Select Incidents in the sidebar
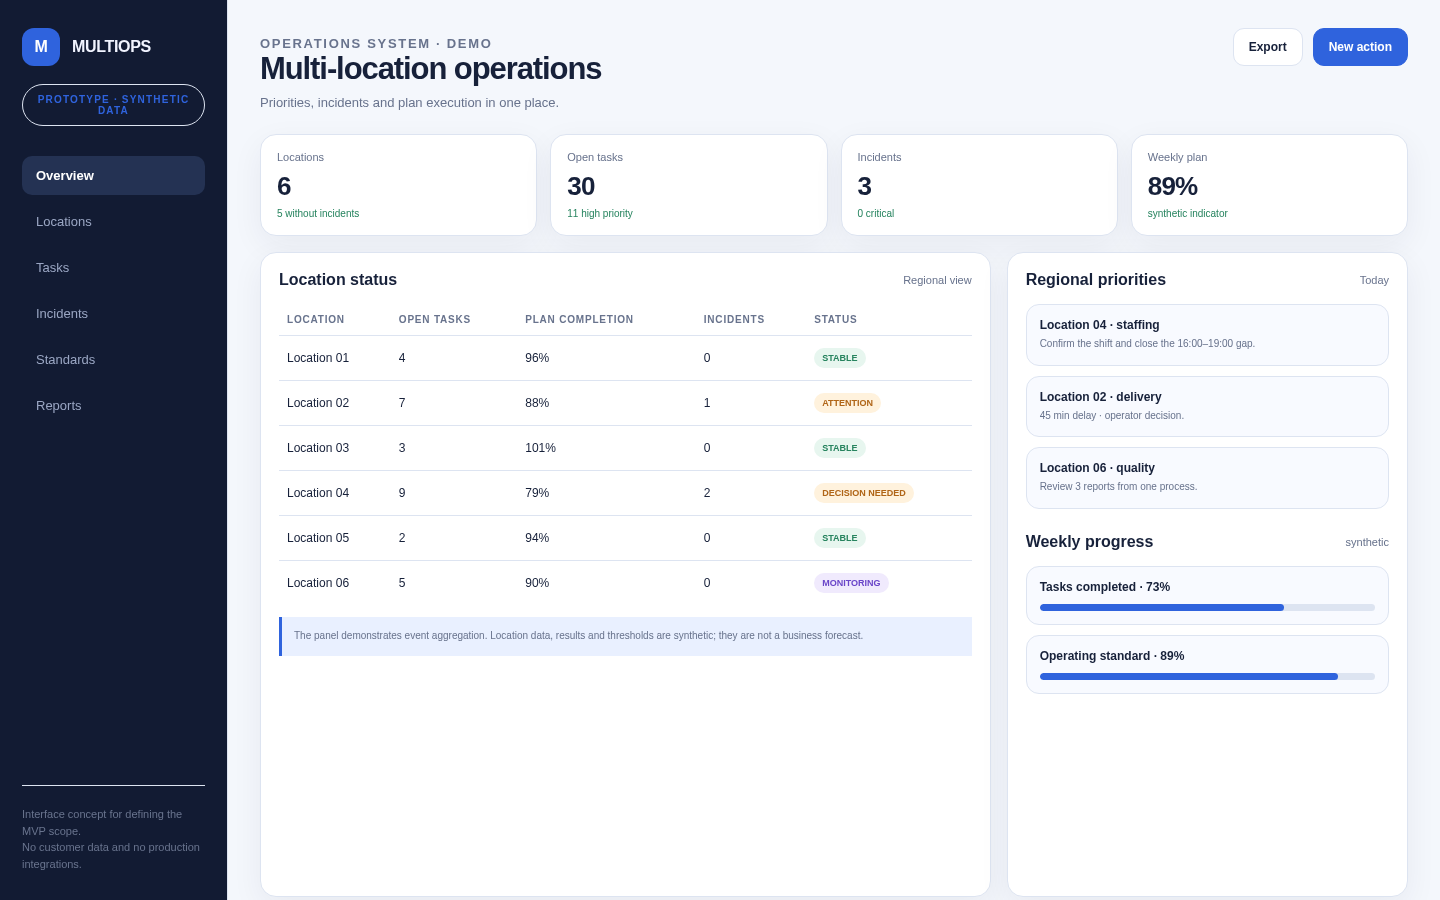 pos(113,313)
